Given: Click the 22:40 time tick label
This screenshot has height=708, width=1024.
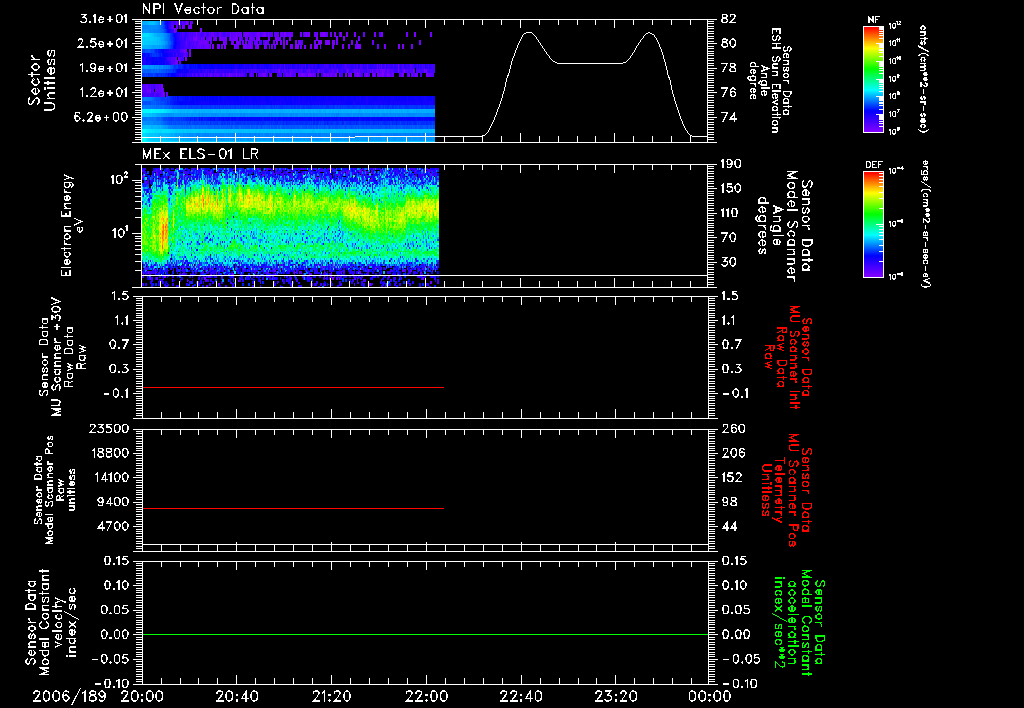Looking at the screenshot, I should click(x=520, y=696).
